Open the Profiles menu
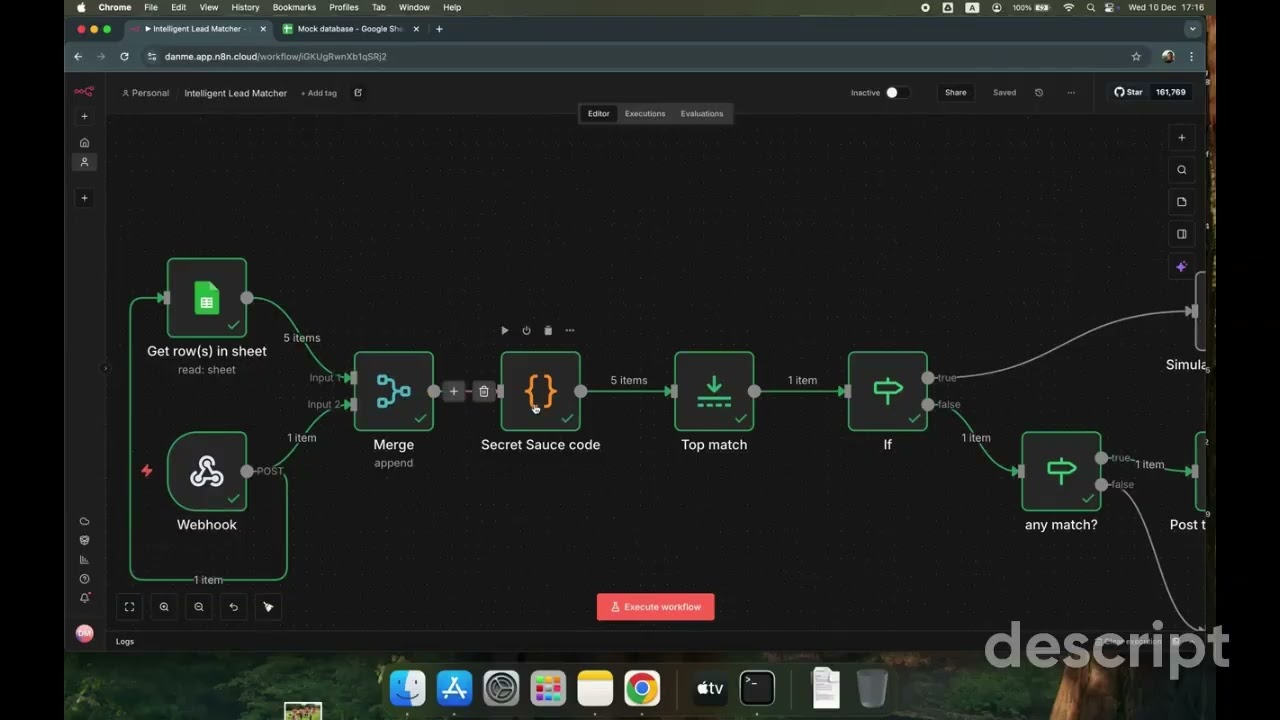Image resolution: width=1280 pixels, height=720 pixels. pyautogui.click(x=344, y=7)
